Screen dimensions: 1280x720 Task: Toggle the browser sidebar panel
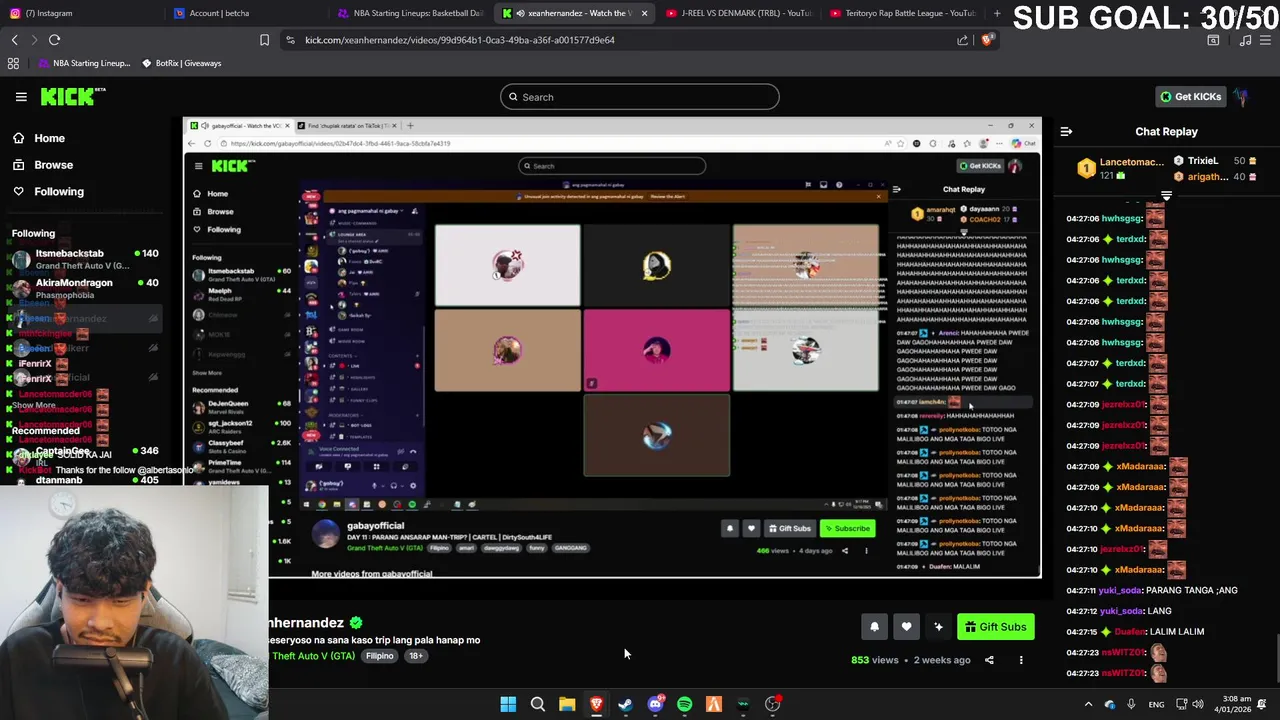coord(1213,40)
